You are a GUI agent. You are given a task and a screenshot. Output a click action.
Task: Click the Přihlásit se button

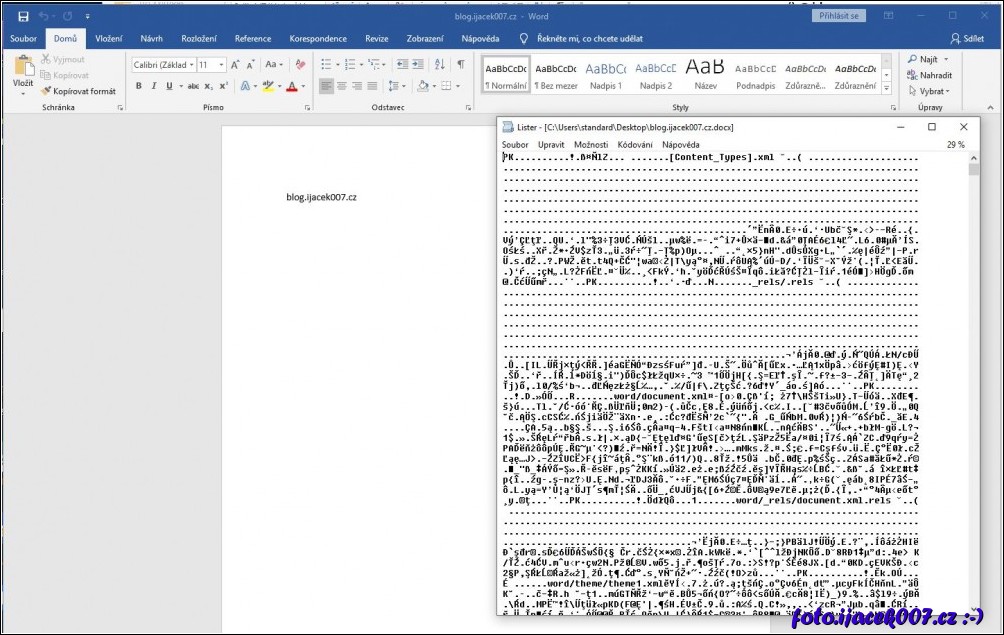click(x=839, y=16)
